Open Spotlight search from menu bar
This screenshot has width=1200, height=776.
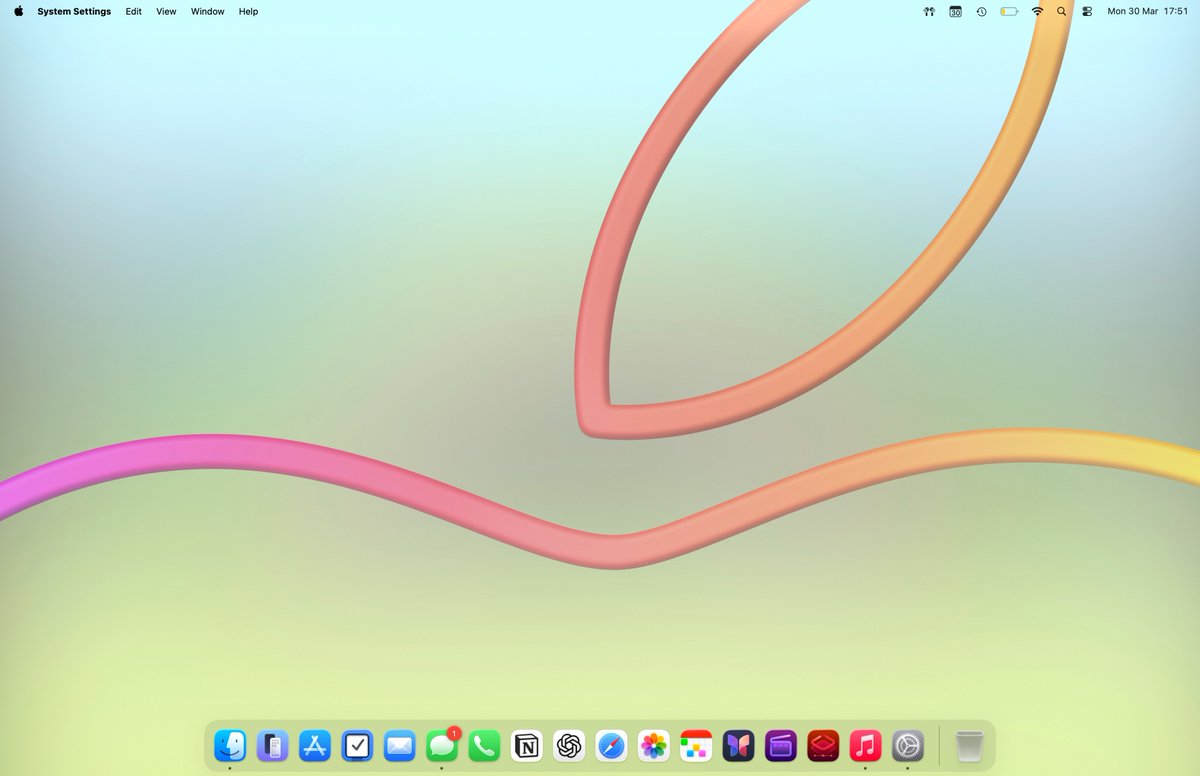pyautogui.click(x=1062, y=11)
